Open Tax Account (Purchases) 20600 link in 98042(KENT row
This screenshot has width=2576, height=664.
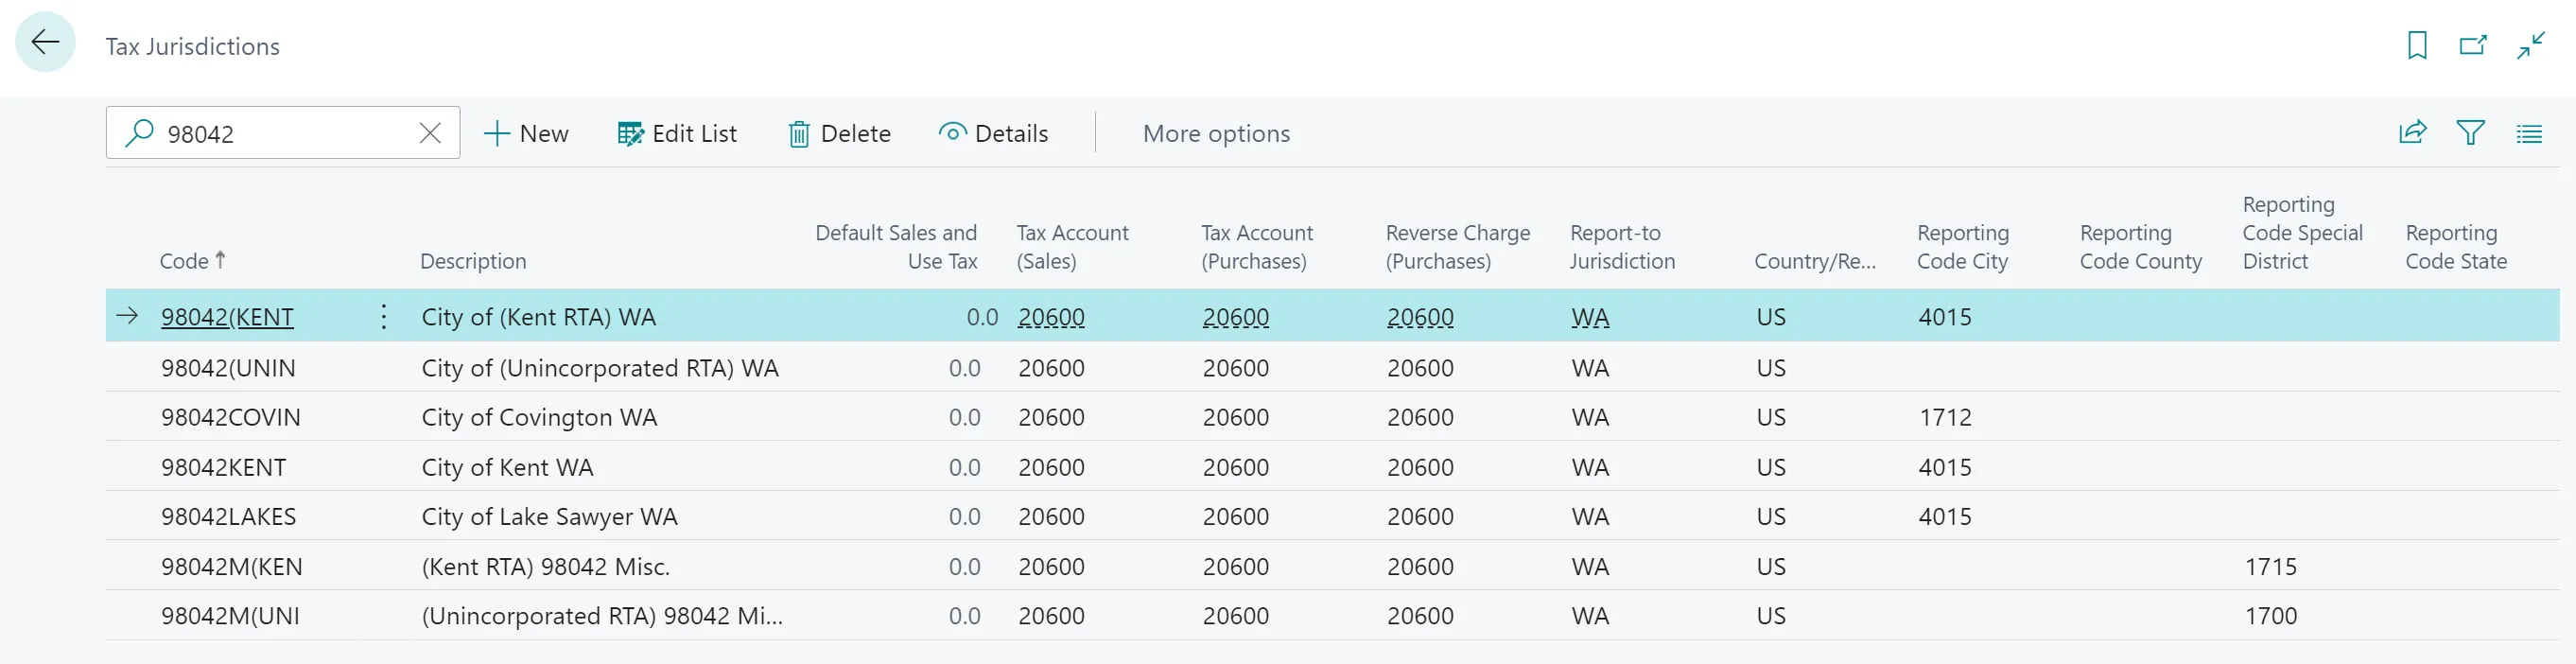coord(1235,317)
